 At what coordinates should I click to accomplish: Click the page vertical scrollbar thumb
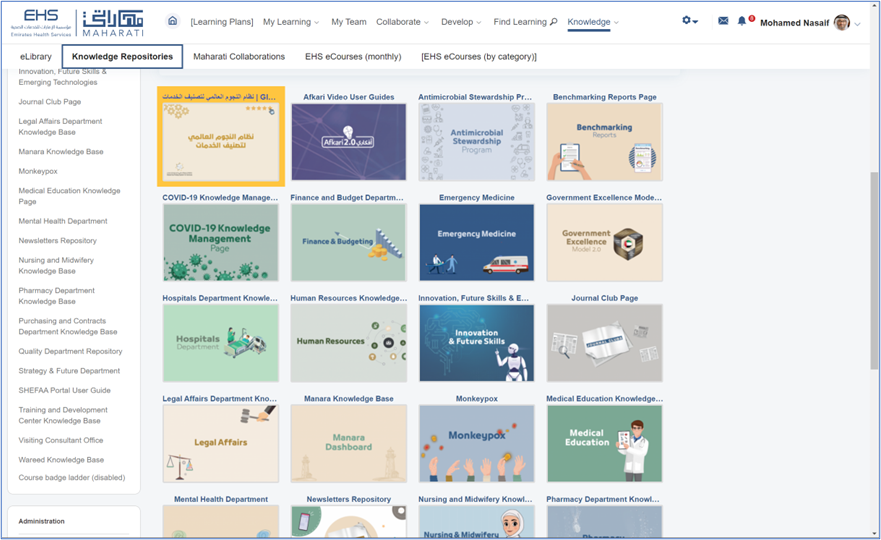874,271
